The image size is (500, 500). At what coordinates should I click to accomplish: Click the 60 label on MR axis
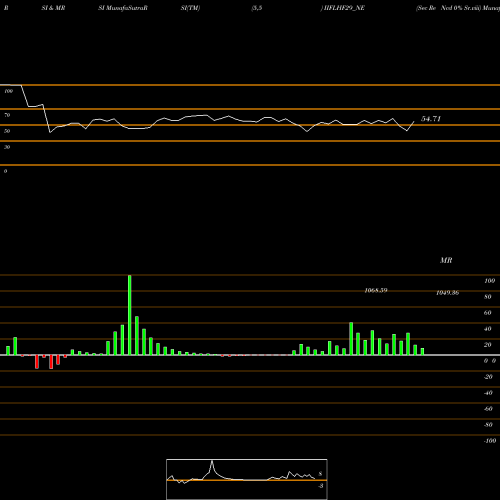pyautogui.click(x=488, y=313)
